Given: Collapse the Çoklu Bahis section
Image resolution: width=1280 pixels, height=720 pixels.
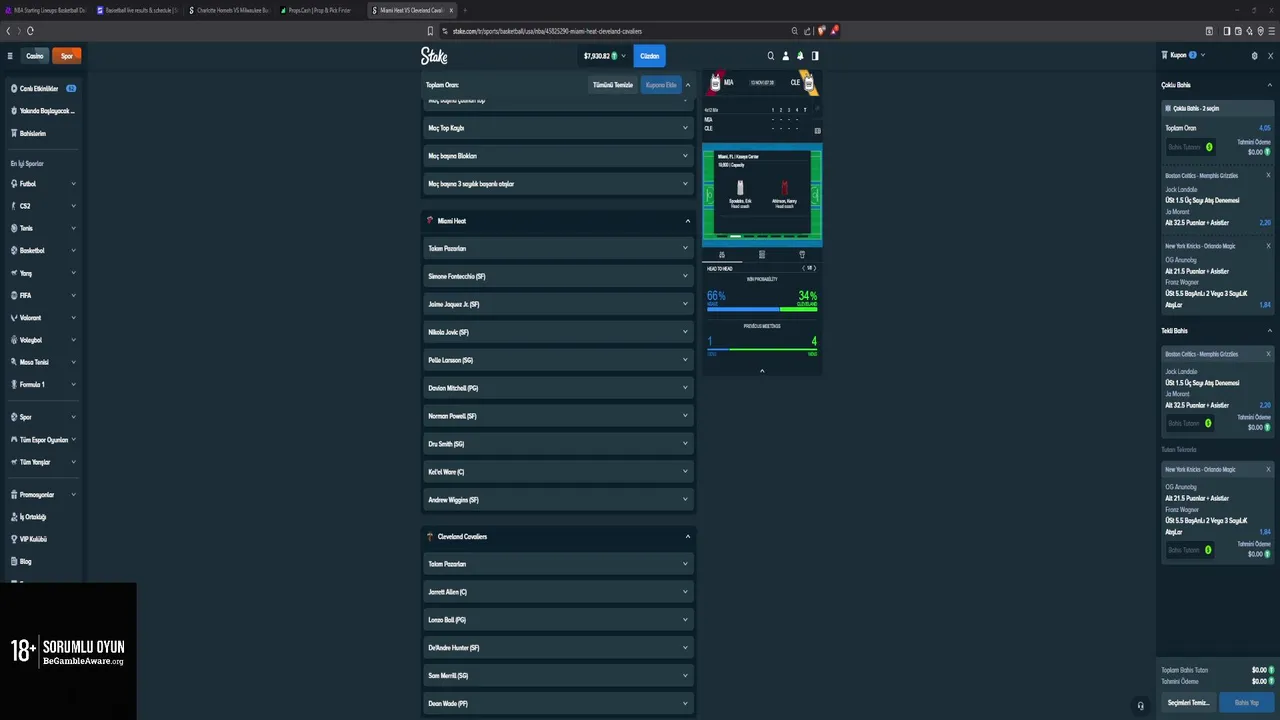Looking at the screenshot, I should [1270, 85].
